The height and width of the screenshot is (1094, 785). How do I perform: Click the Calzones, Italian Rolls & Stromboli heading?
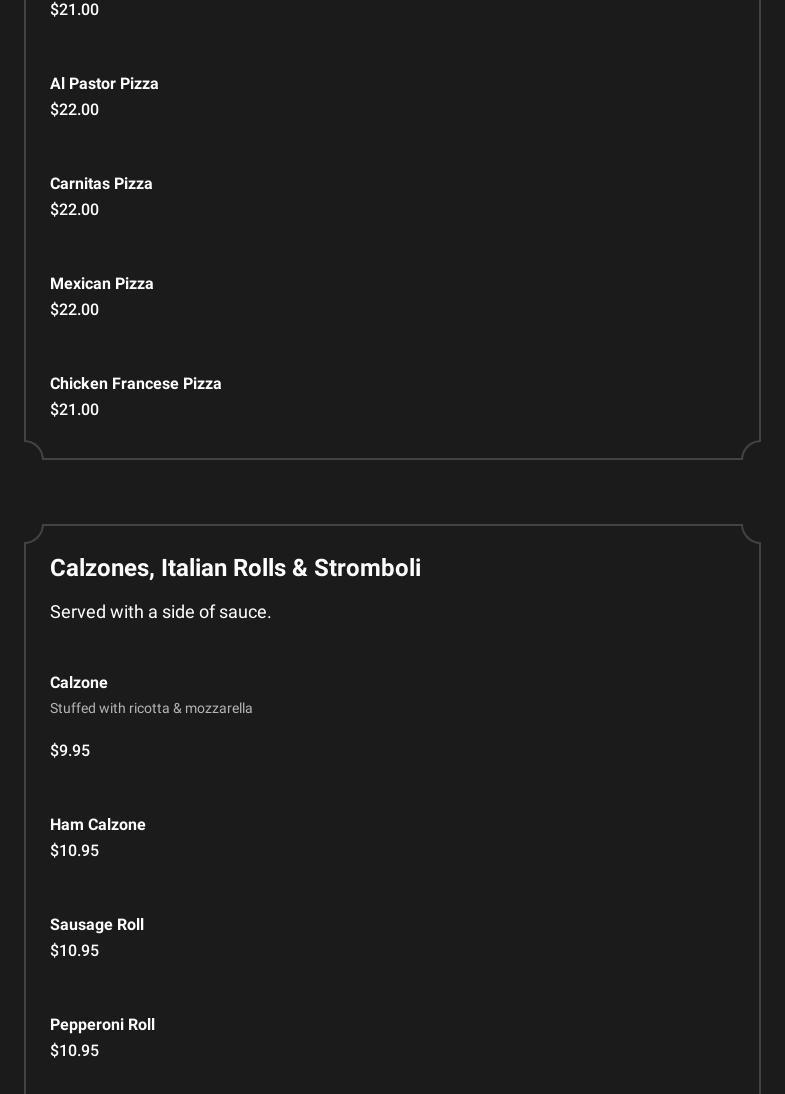[235, 568]
